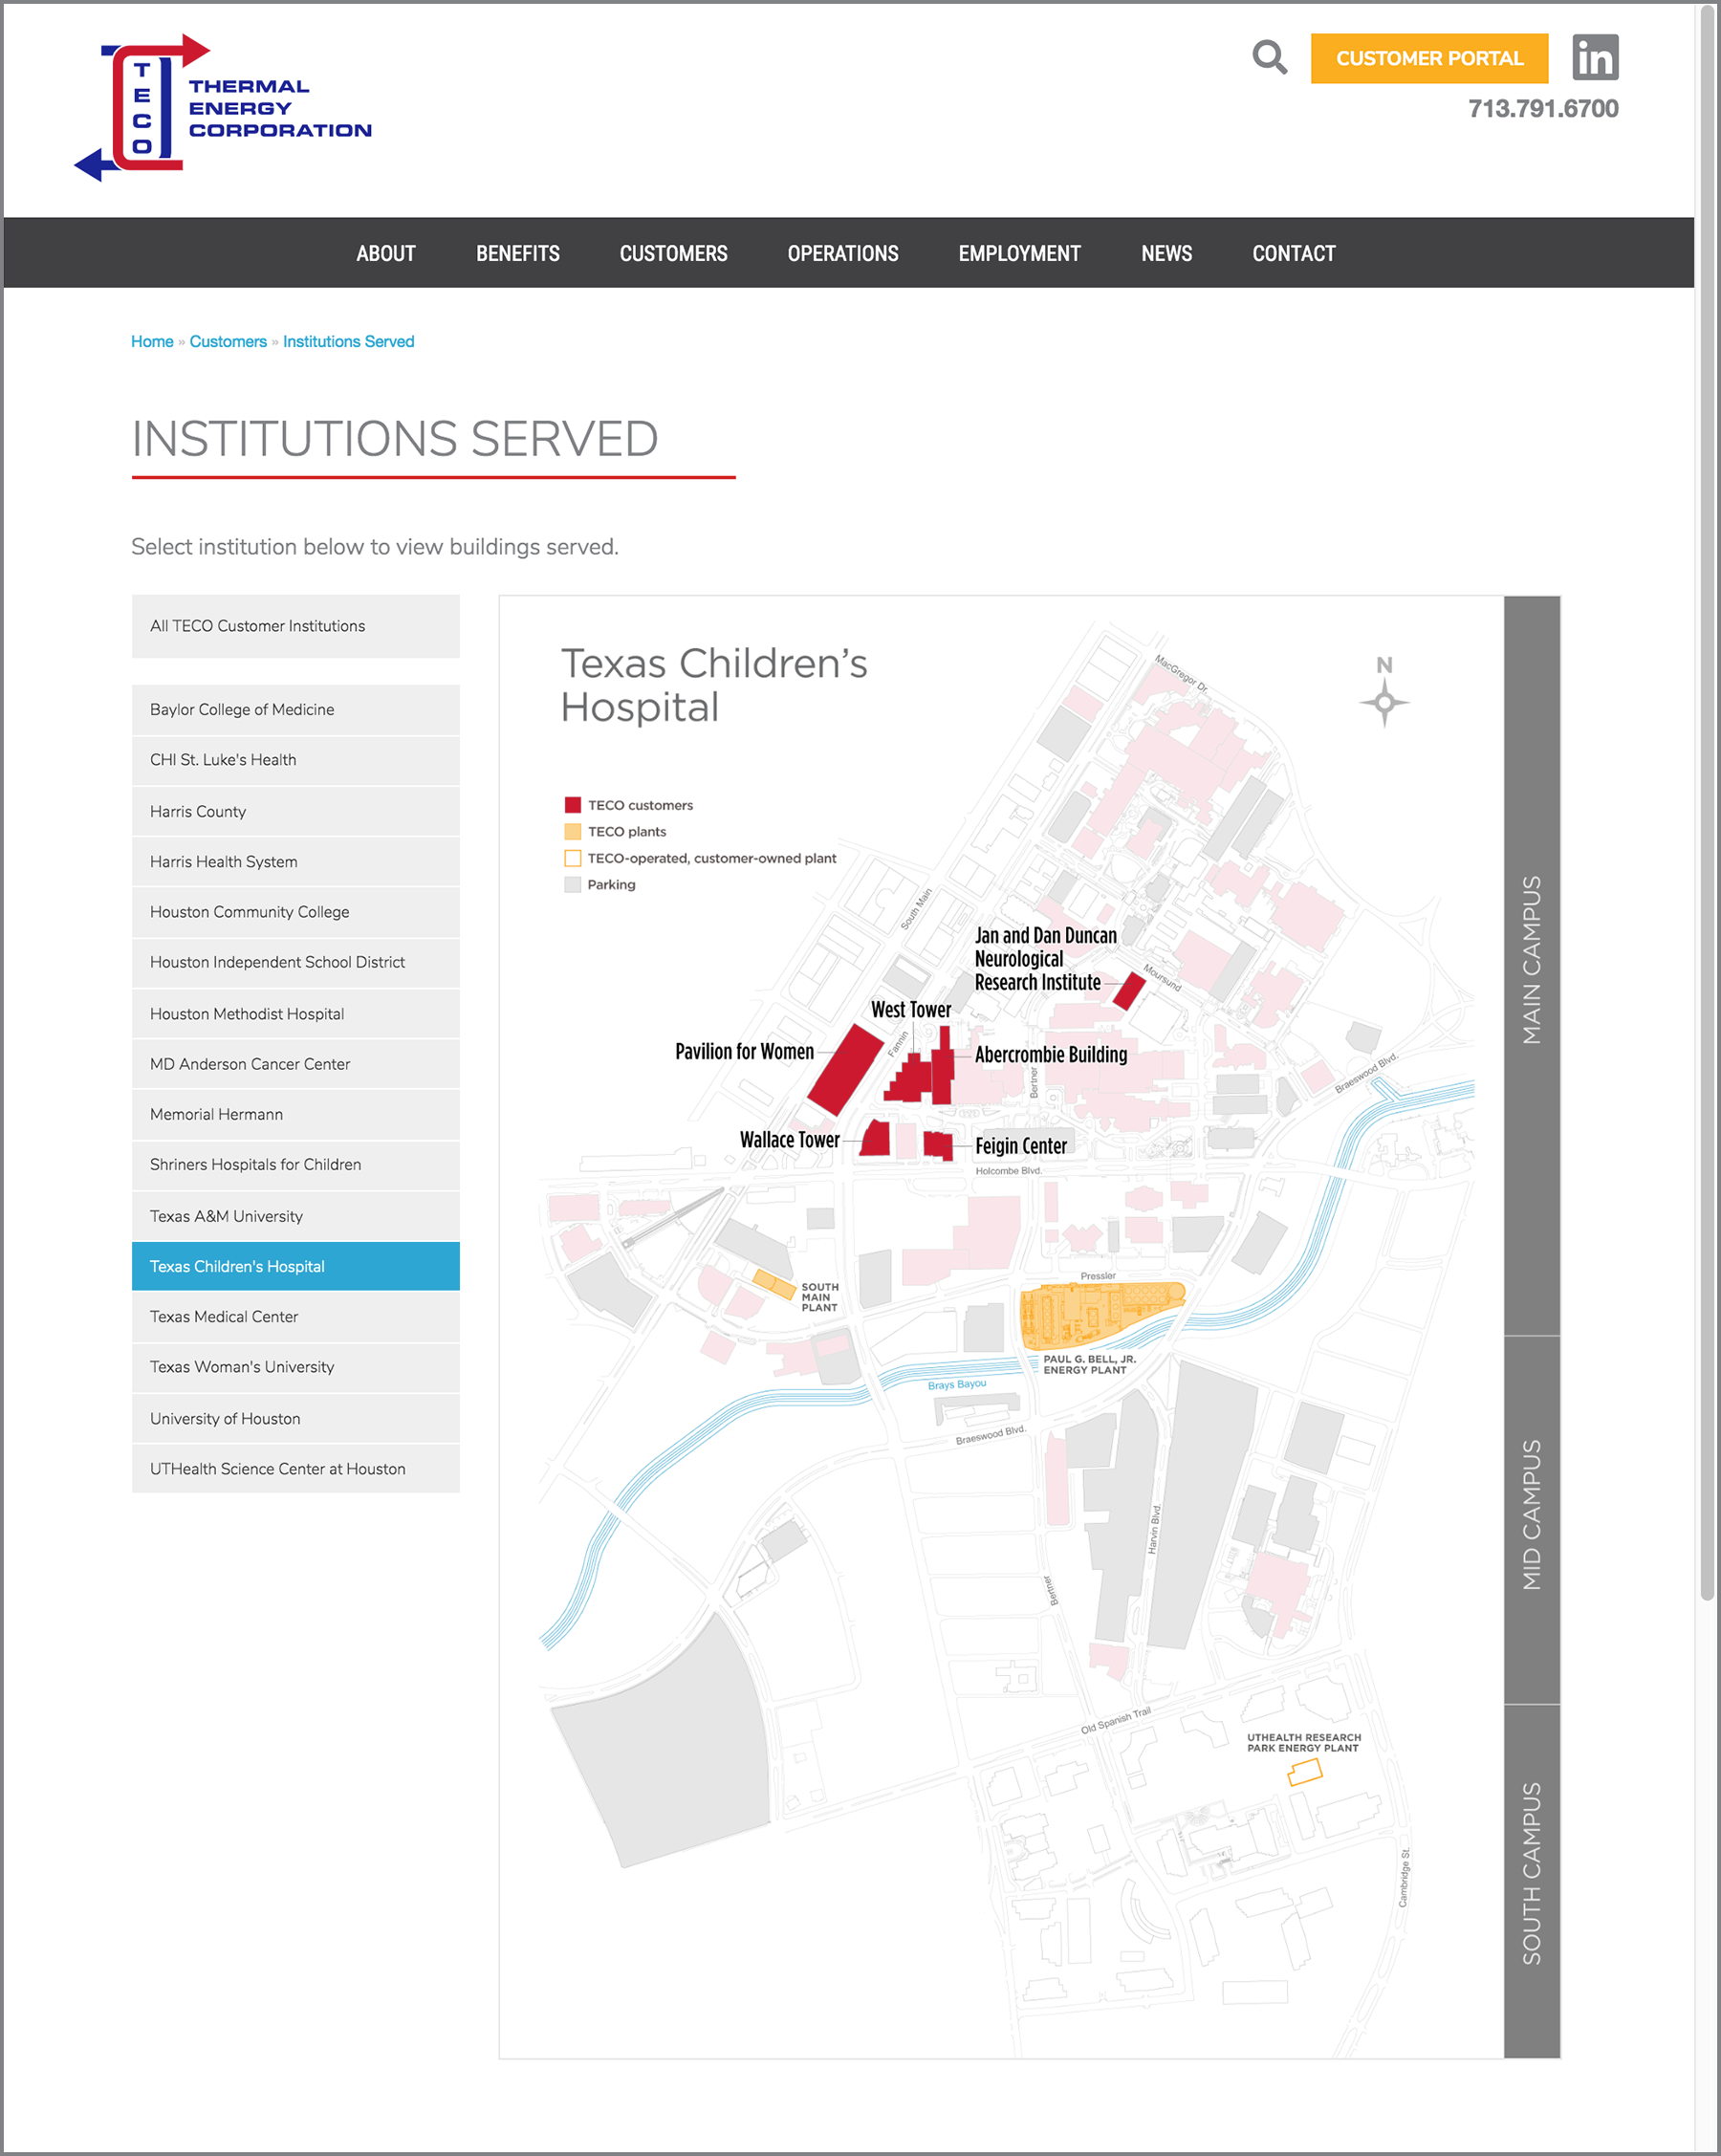Screen dimensions: 1721x2156
Task: Select highlighted Texas Children's Hospital item
Action: coord(295,1266)
